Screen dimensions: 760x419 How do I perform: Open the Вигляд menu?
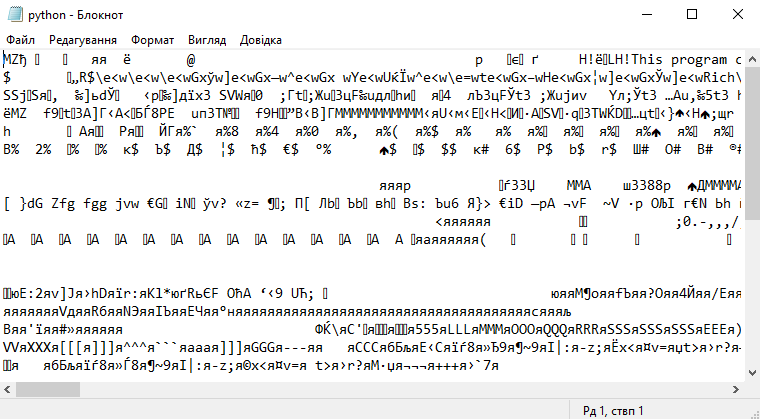click(207, 40)
